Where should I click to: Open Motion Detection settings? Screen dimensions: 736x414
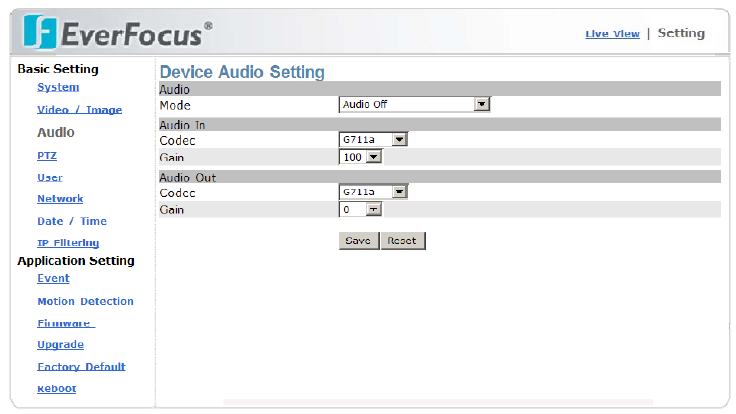(85, 301)
